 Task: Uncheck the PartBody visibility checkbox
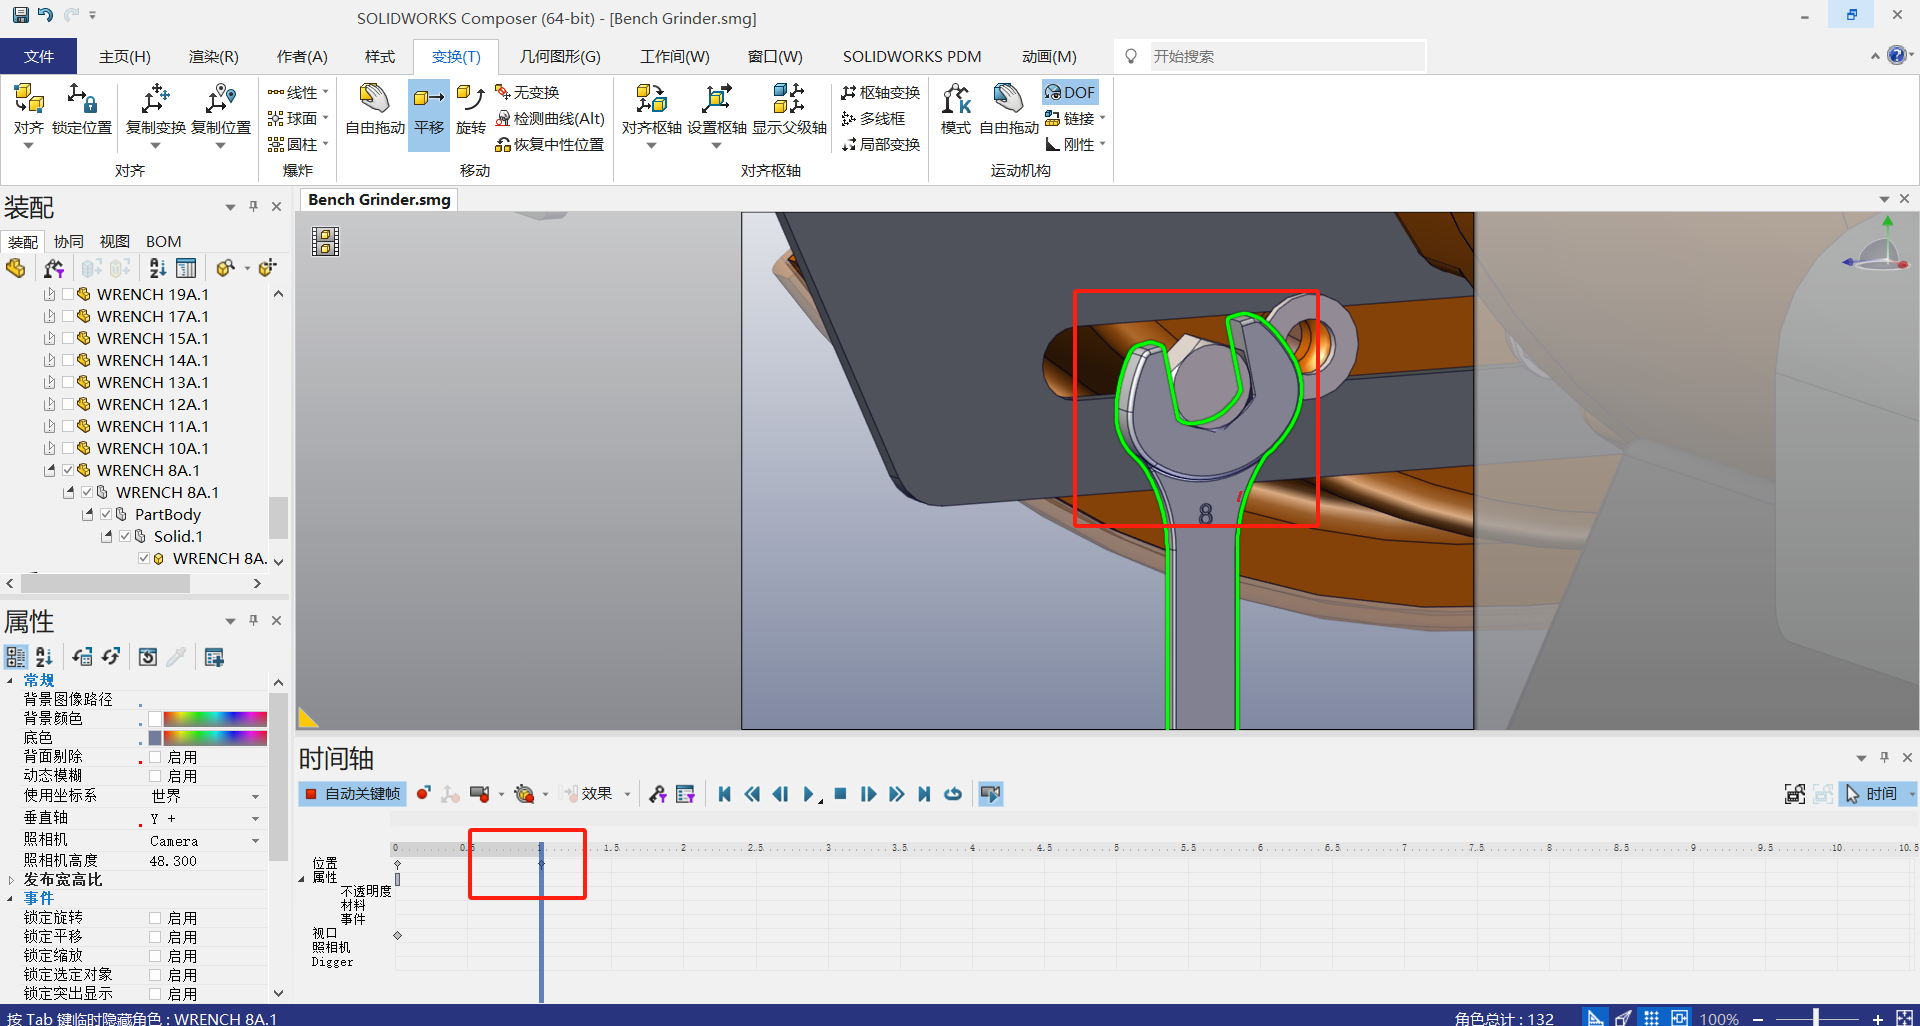coord(106,514)
